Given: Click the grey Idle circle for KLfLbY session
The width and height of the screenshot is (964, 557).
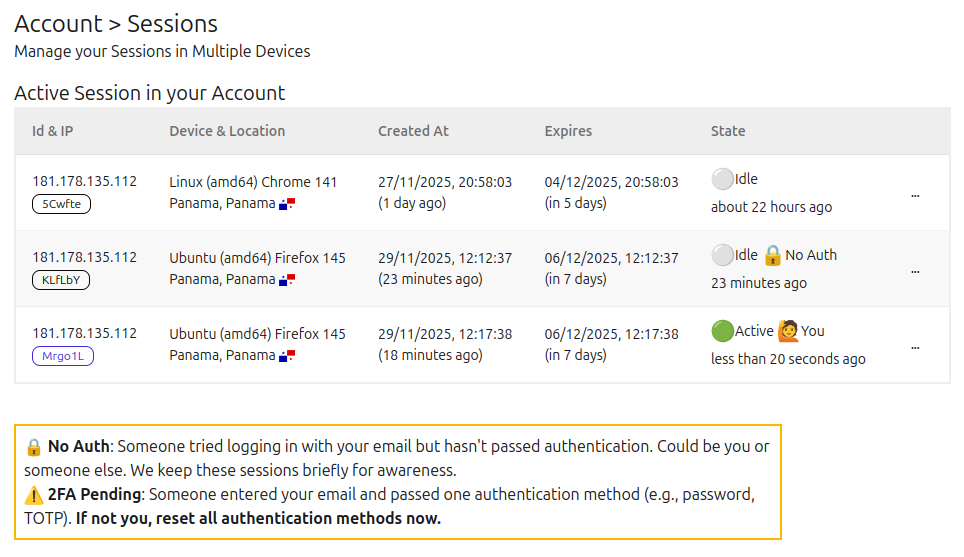Looking at the screenshot, I should (x=722, y=255).
